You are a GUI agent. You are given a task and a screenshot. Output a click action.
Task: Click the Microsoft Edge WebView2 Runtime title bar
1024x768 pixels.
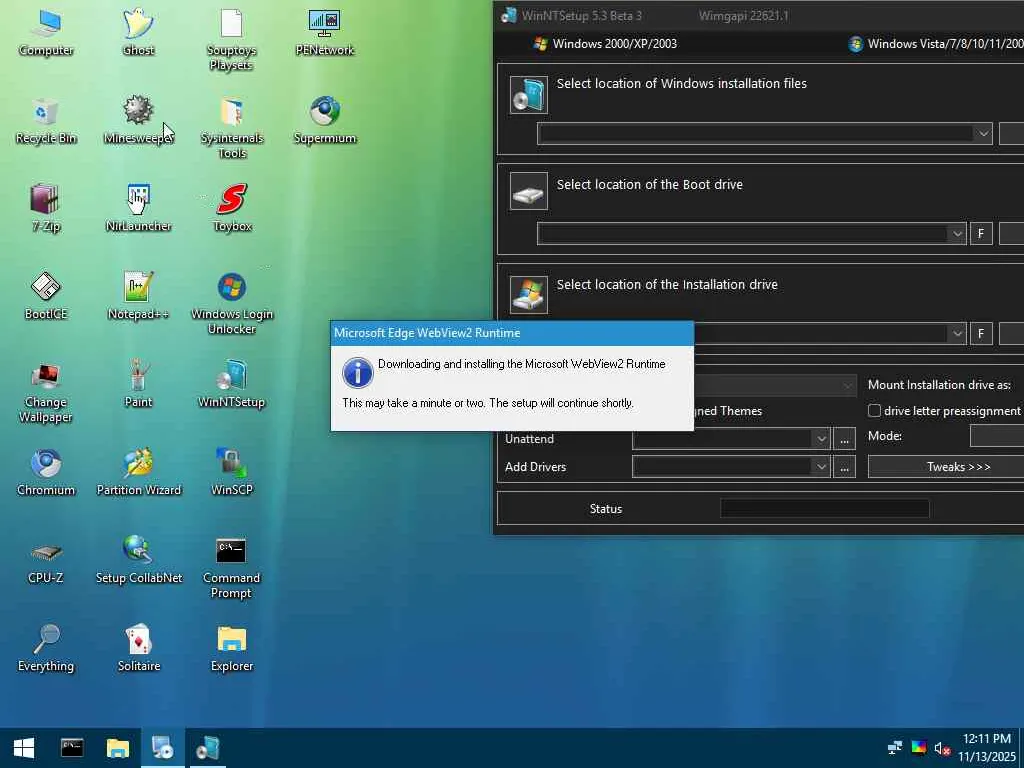tap(512, 333)
